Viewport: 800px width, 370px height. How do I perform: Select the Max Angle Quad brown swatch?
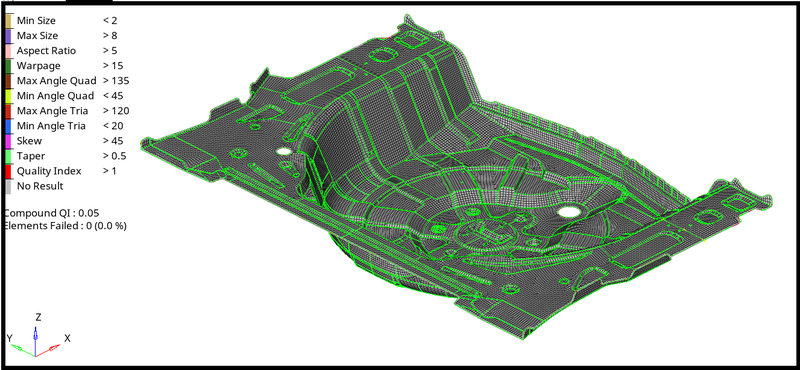tap(8, 81)
